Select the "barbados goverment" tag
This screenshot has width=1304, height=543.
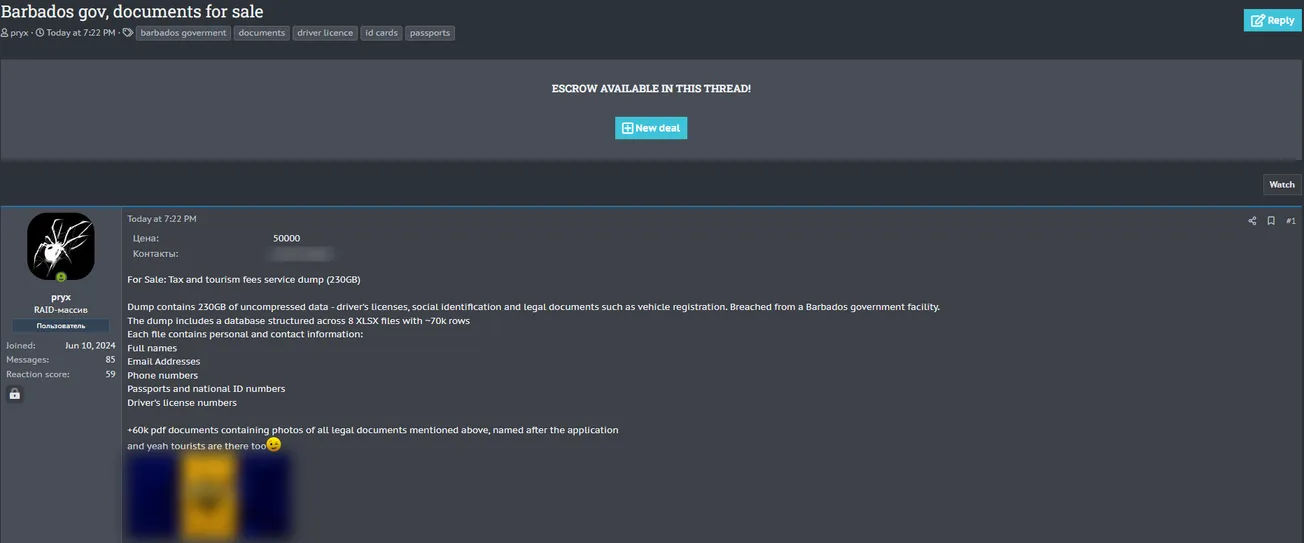coord(183,33)
